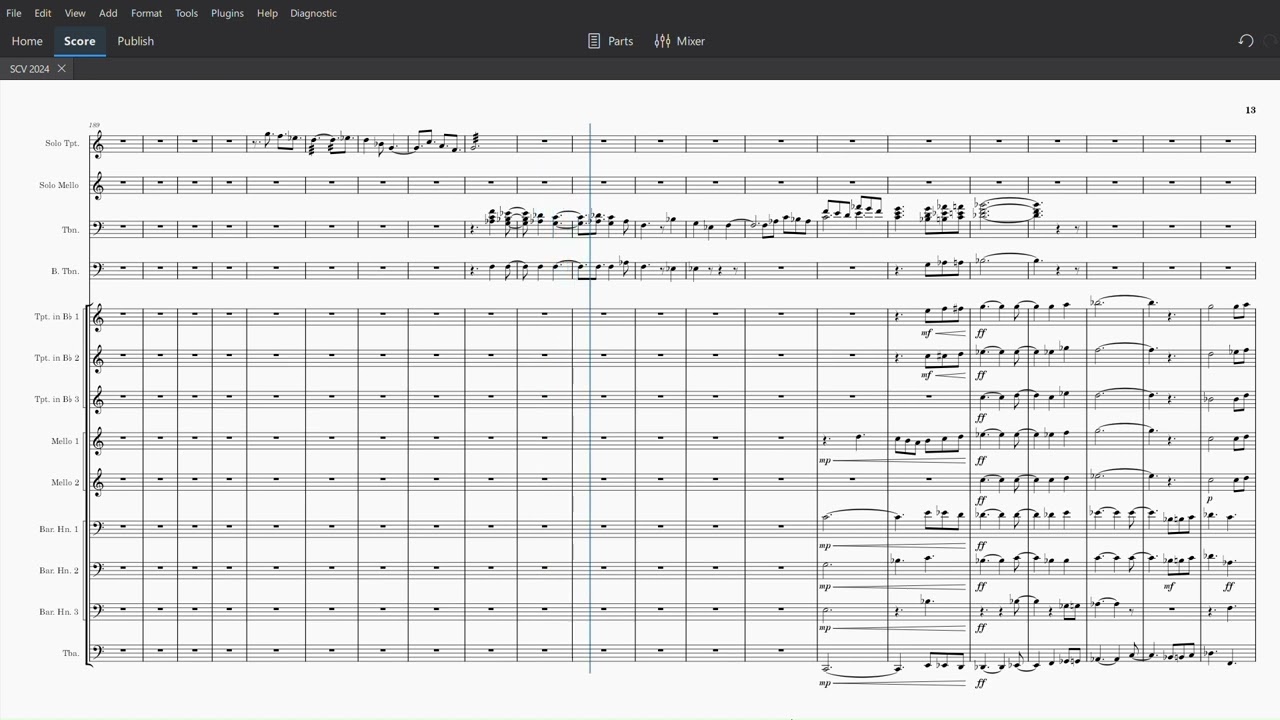The height and width of the screenshot is (720, 1280).
Task: Click the Undo arrow icon
Action: tap(1246, 41)
